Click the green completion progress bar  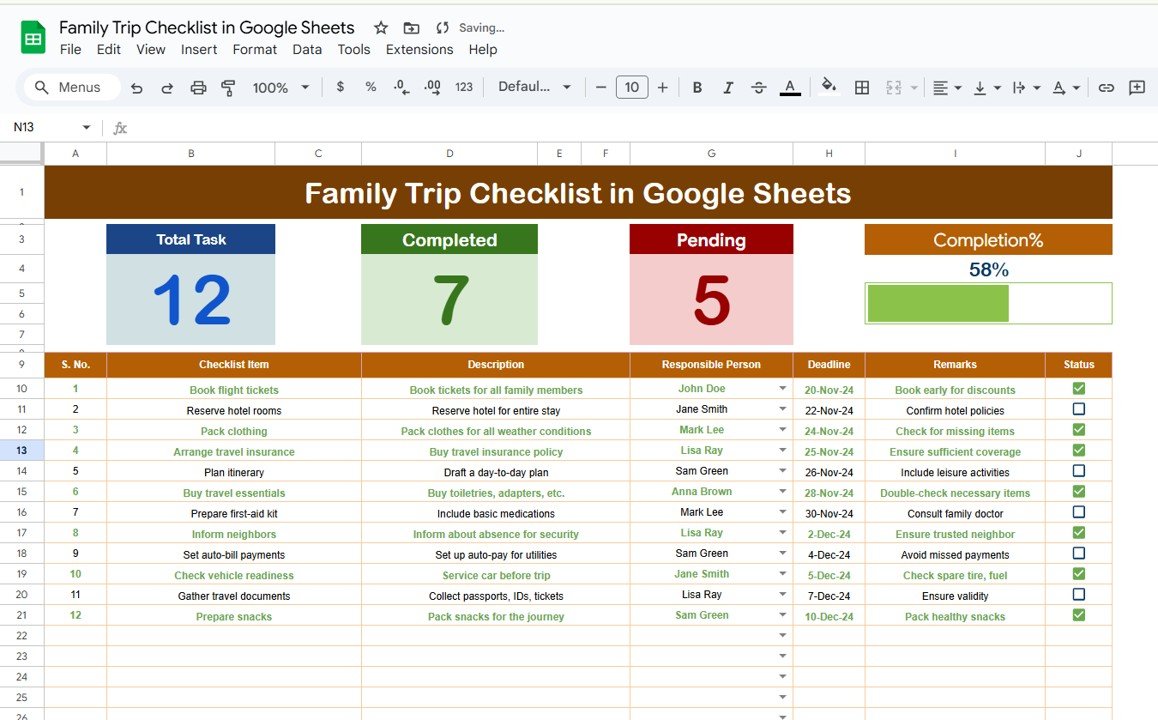938,304
